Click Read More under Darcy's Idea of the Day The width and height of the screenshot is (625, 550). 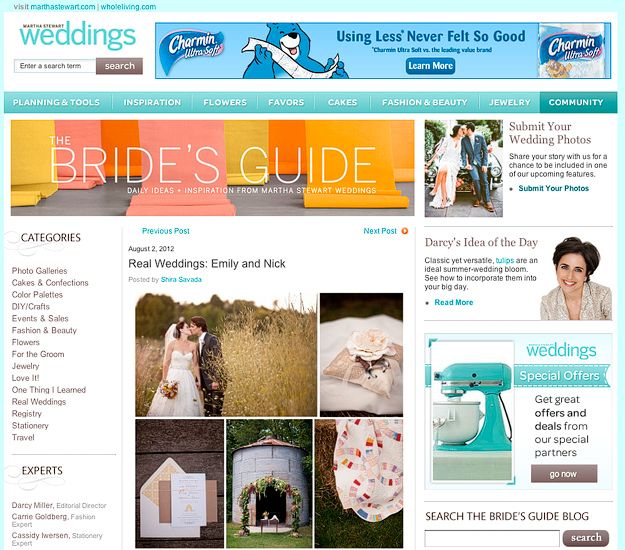[454, 302]
